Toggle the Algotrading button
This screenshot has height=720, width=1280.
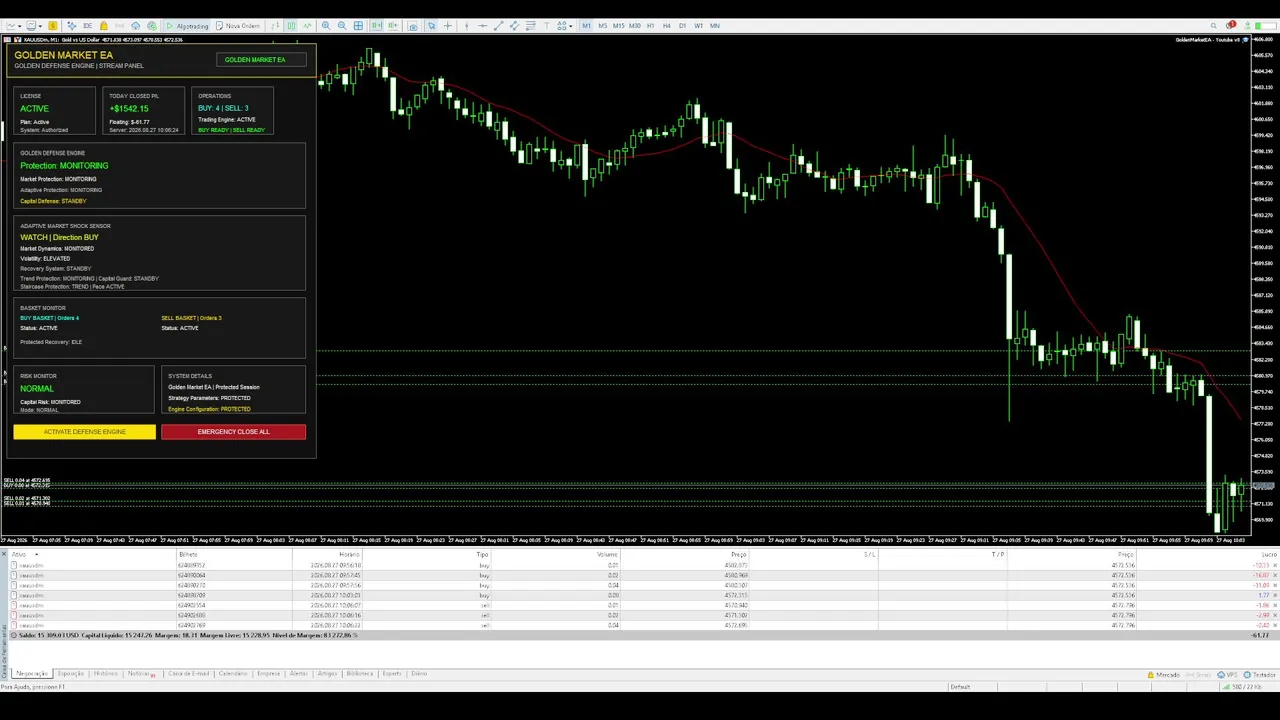tap(188, 26)
